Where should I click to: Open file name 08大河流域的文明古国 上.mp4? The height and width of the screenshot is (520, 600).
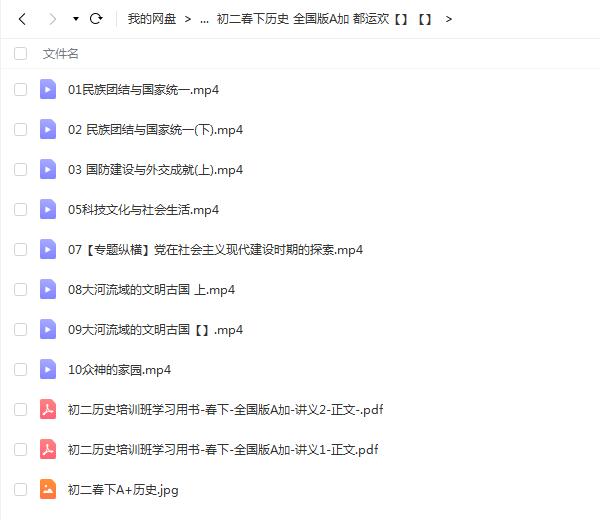[152, 290]
